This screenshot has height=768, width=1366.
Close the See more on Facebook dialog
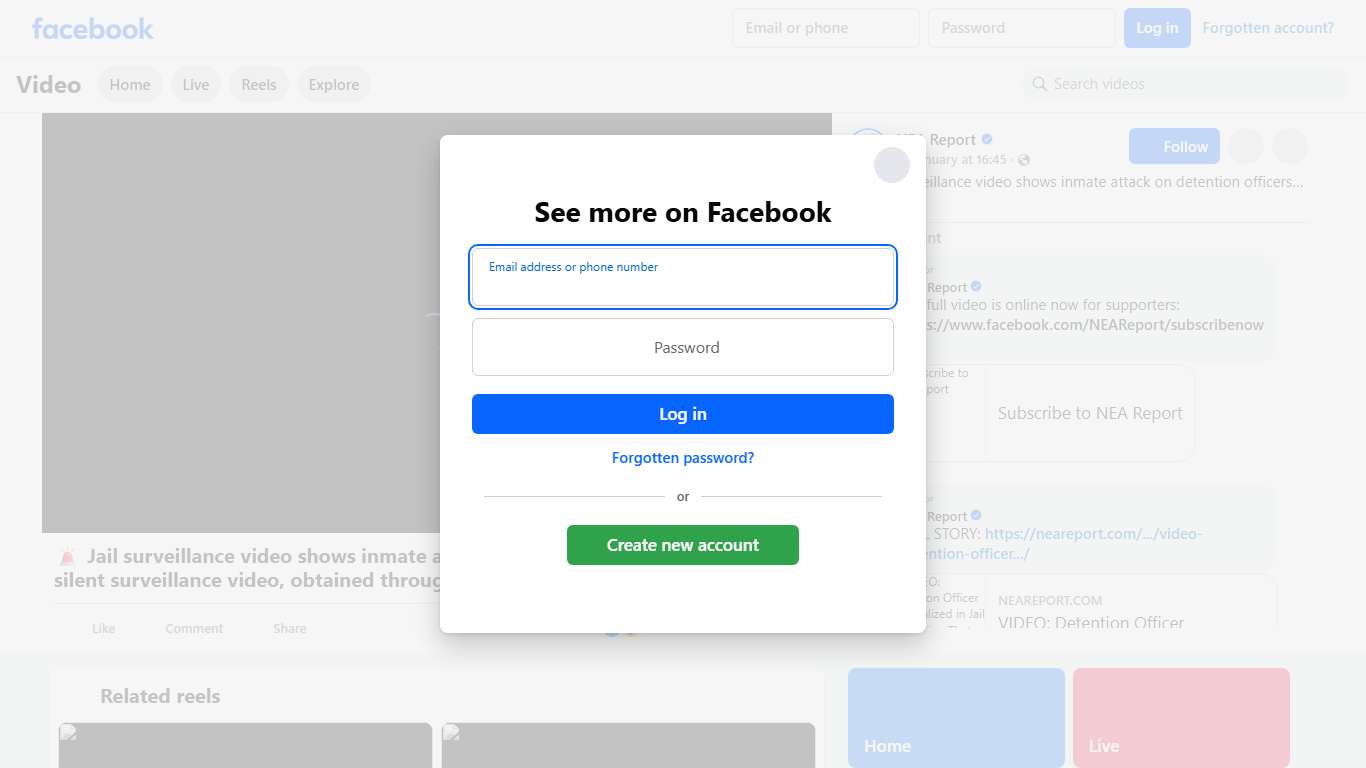click(x=891, y=165)
